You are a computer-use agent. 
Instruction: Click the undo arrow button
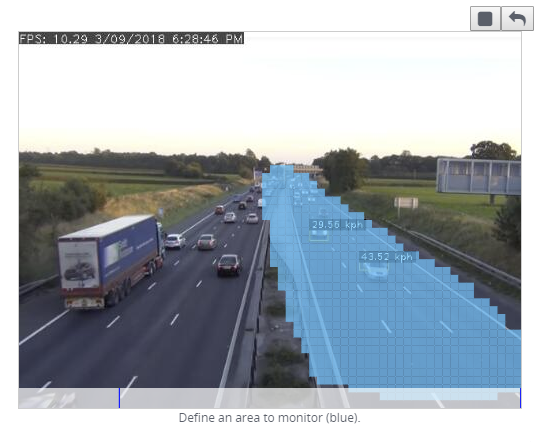517,19
